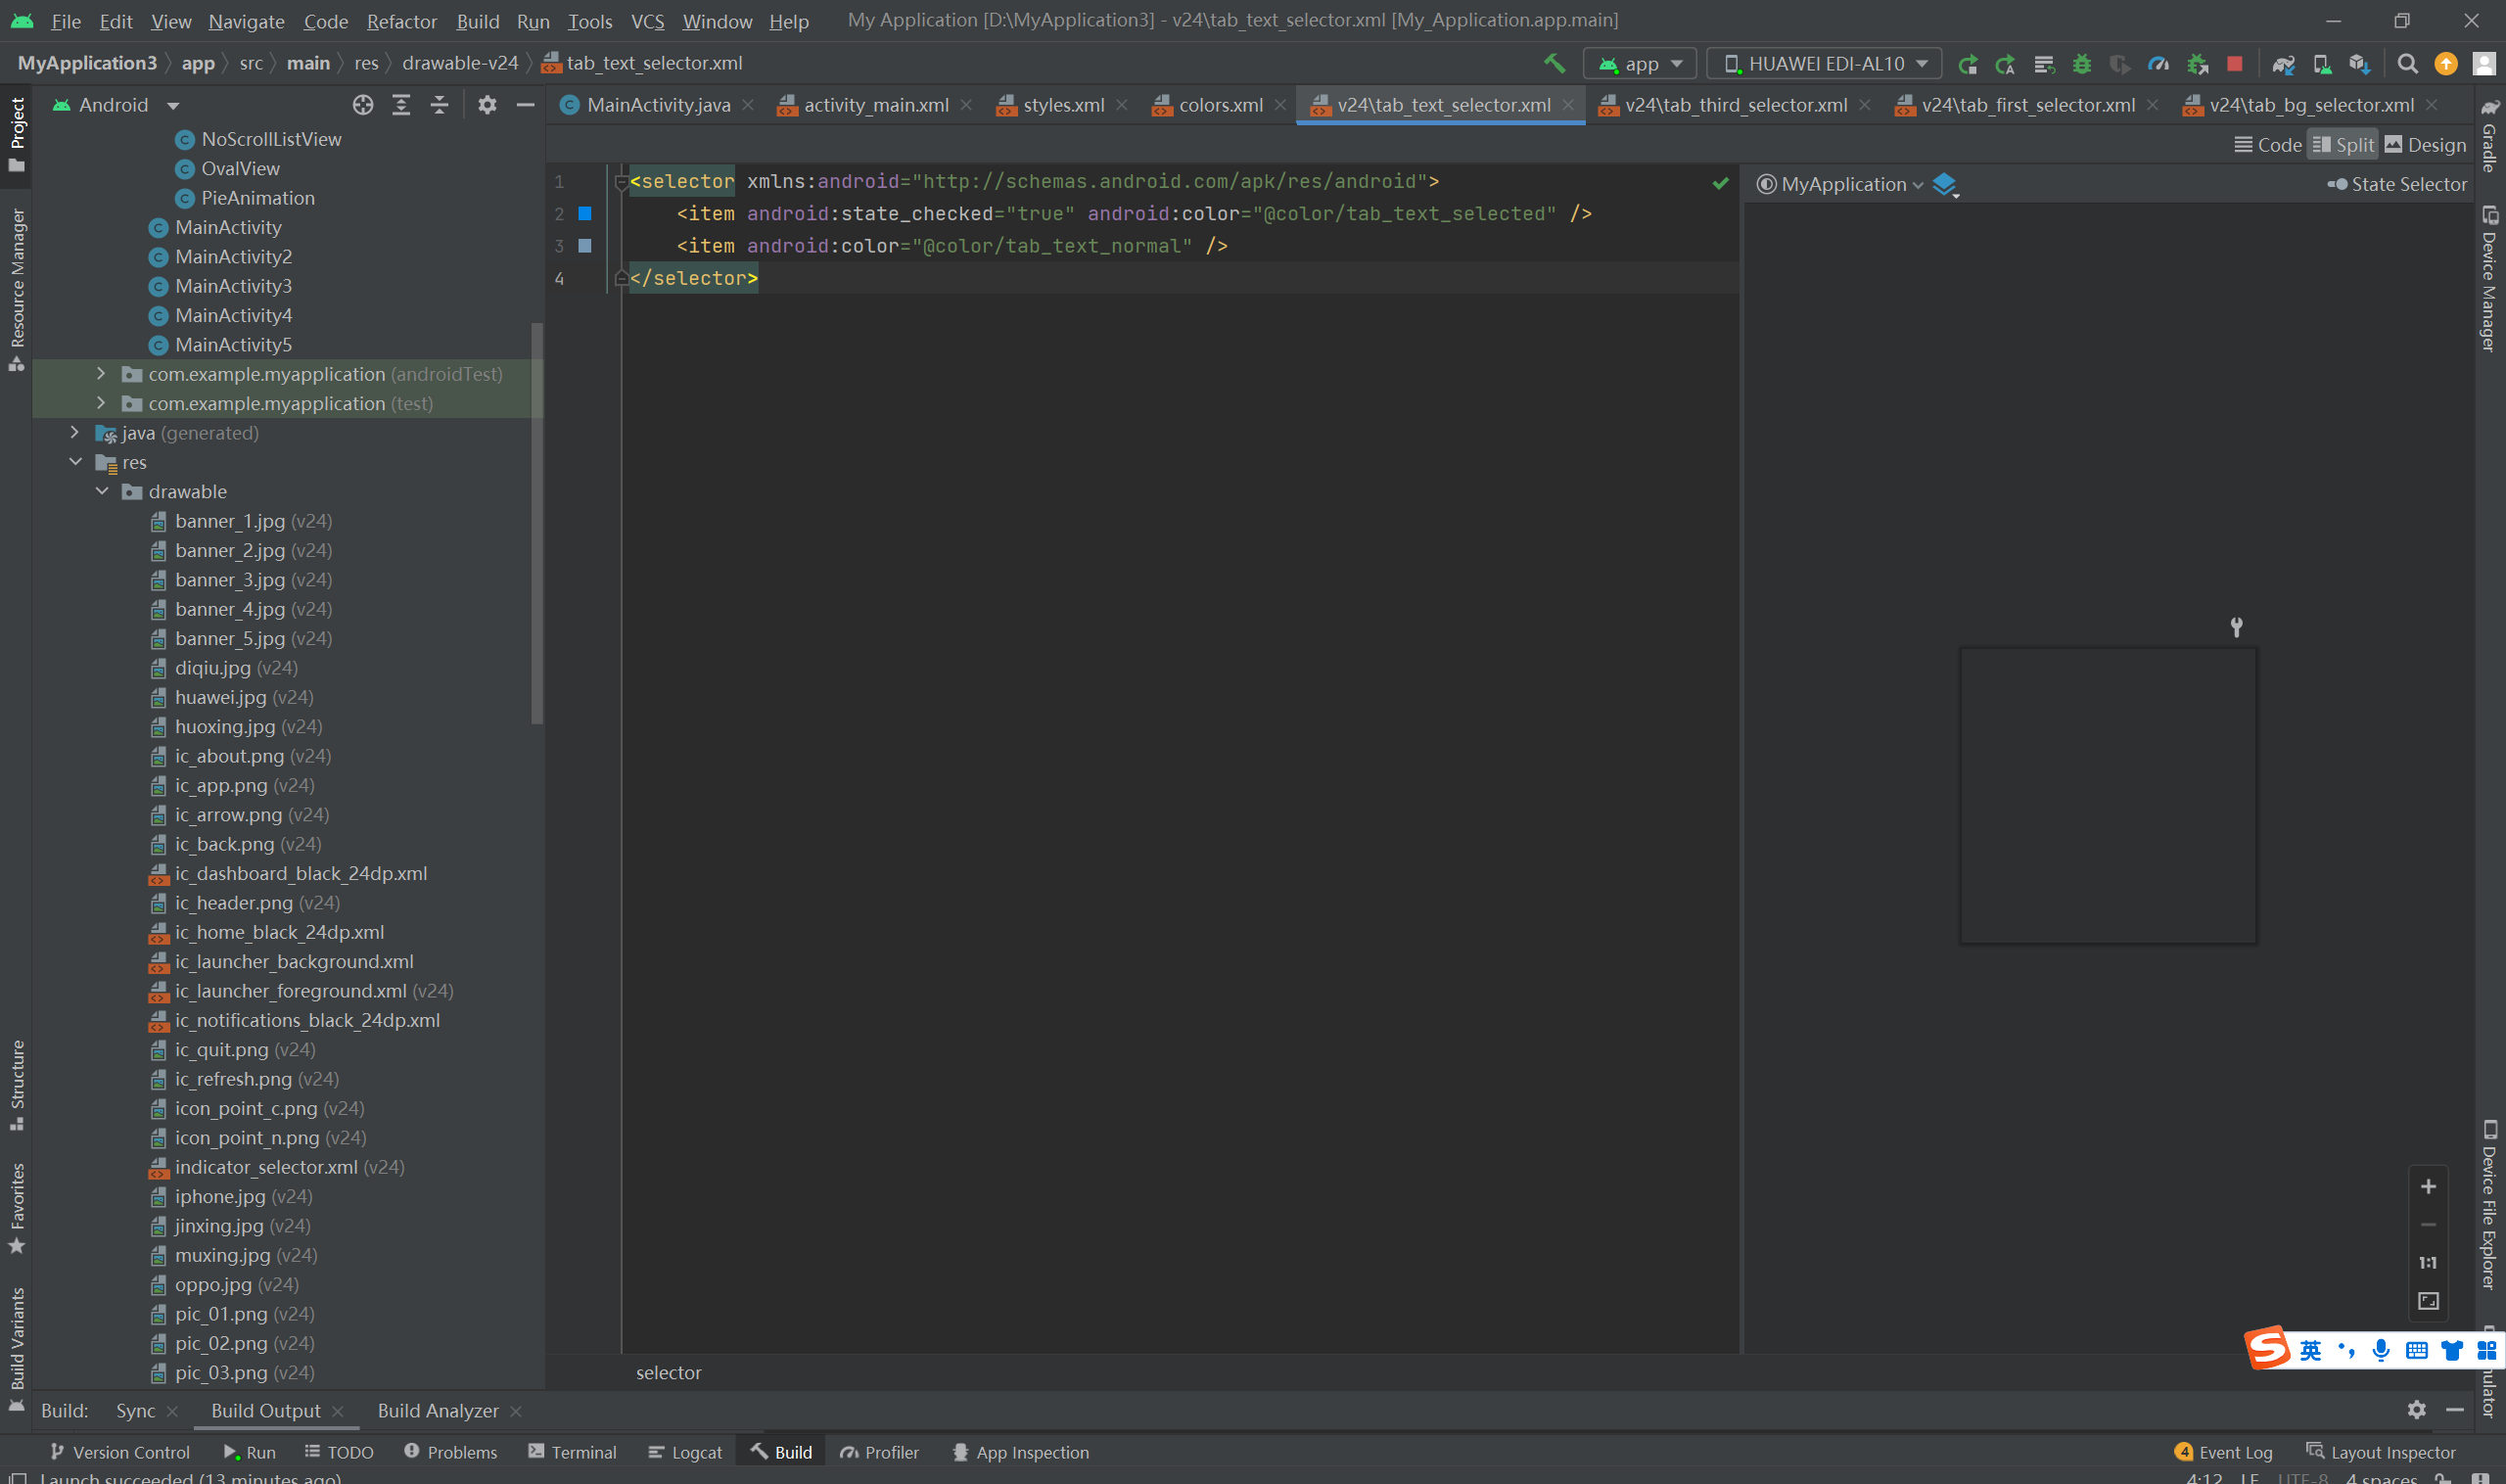This screenshot has width=2506, height=1484.
Task: Expand the java (generated) folder
Action: pos(75,433)
